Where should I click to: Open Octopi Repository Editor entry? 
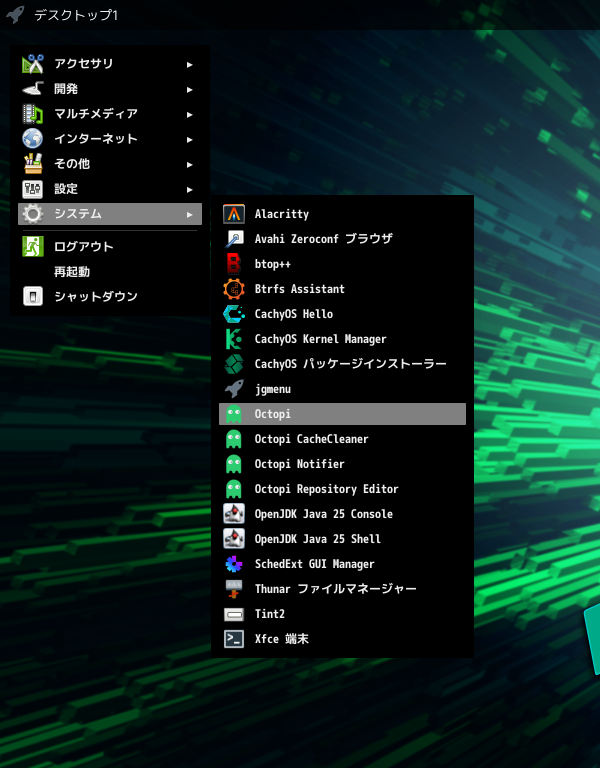click(342, 489)
